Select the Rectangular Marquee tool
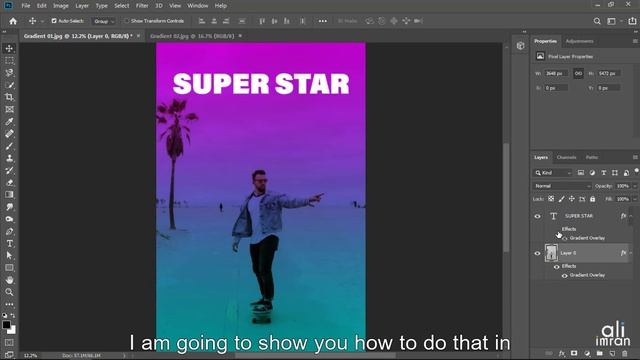 (9, 60)
